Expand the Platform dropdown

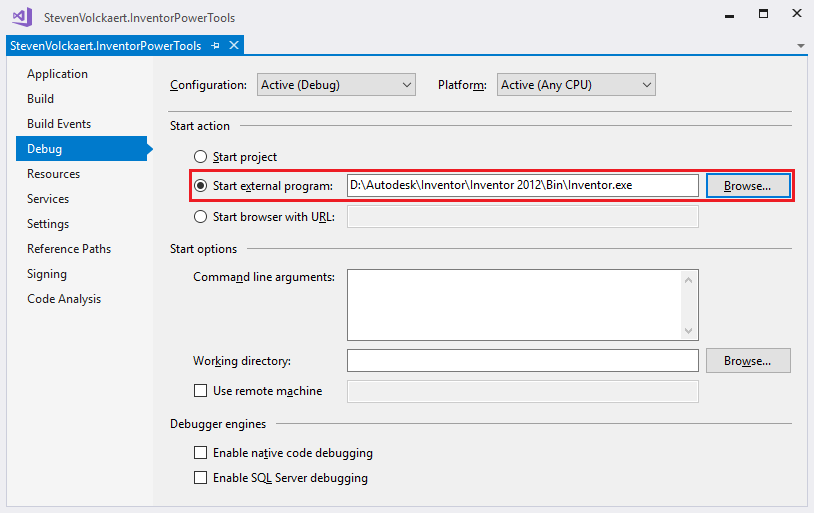(576, 85)
